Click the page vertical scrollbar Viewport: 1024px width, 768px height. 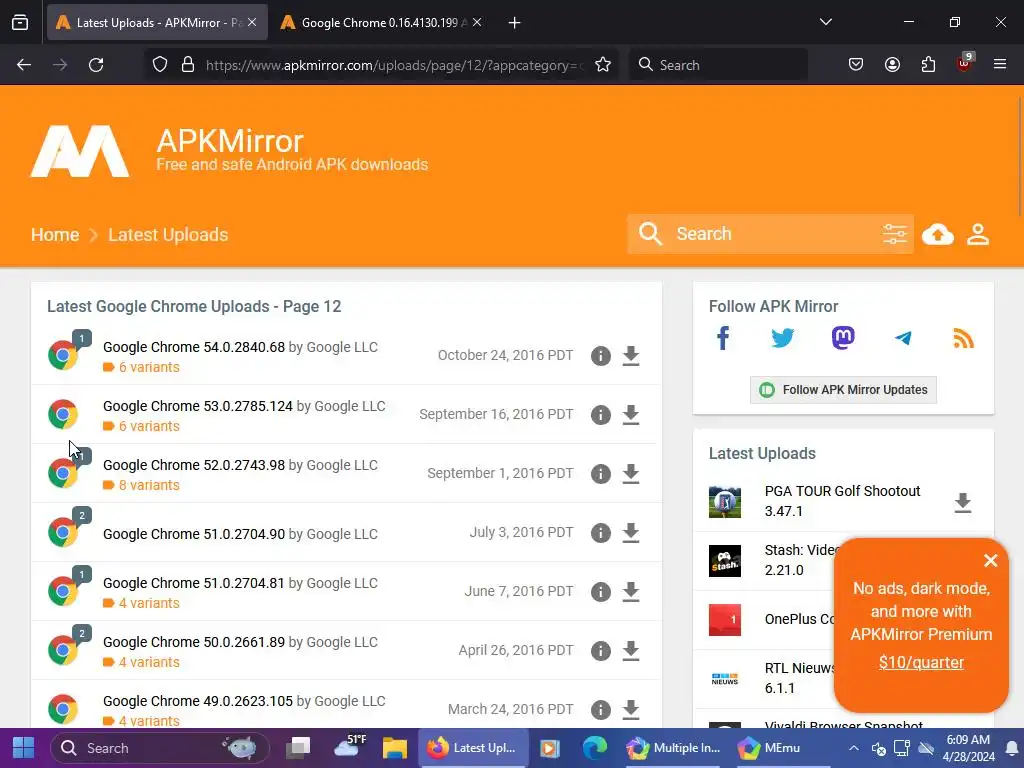click(1020, 157)
